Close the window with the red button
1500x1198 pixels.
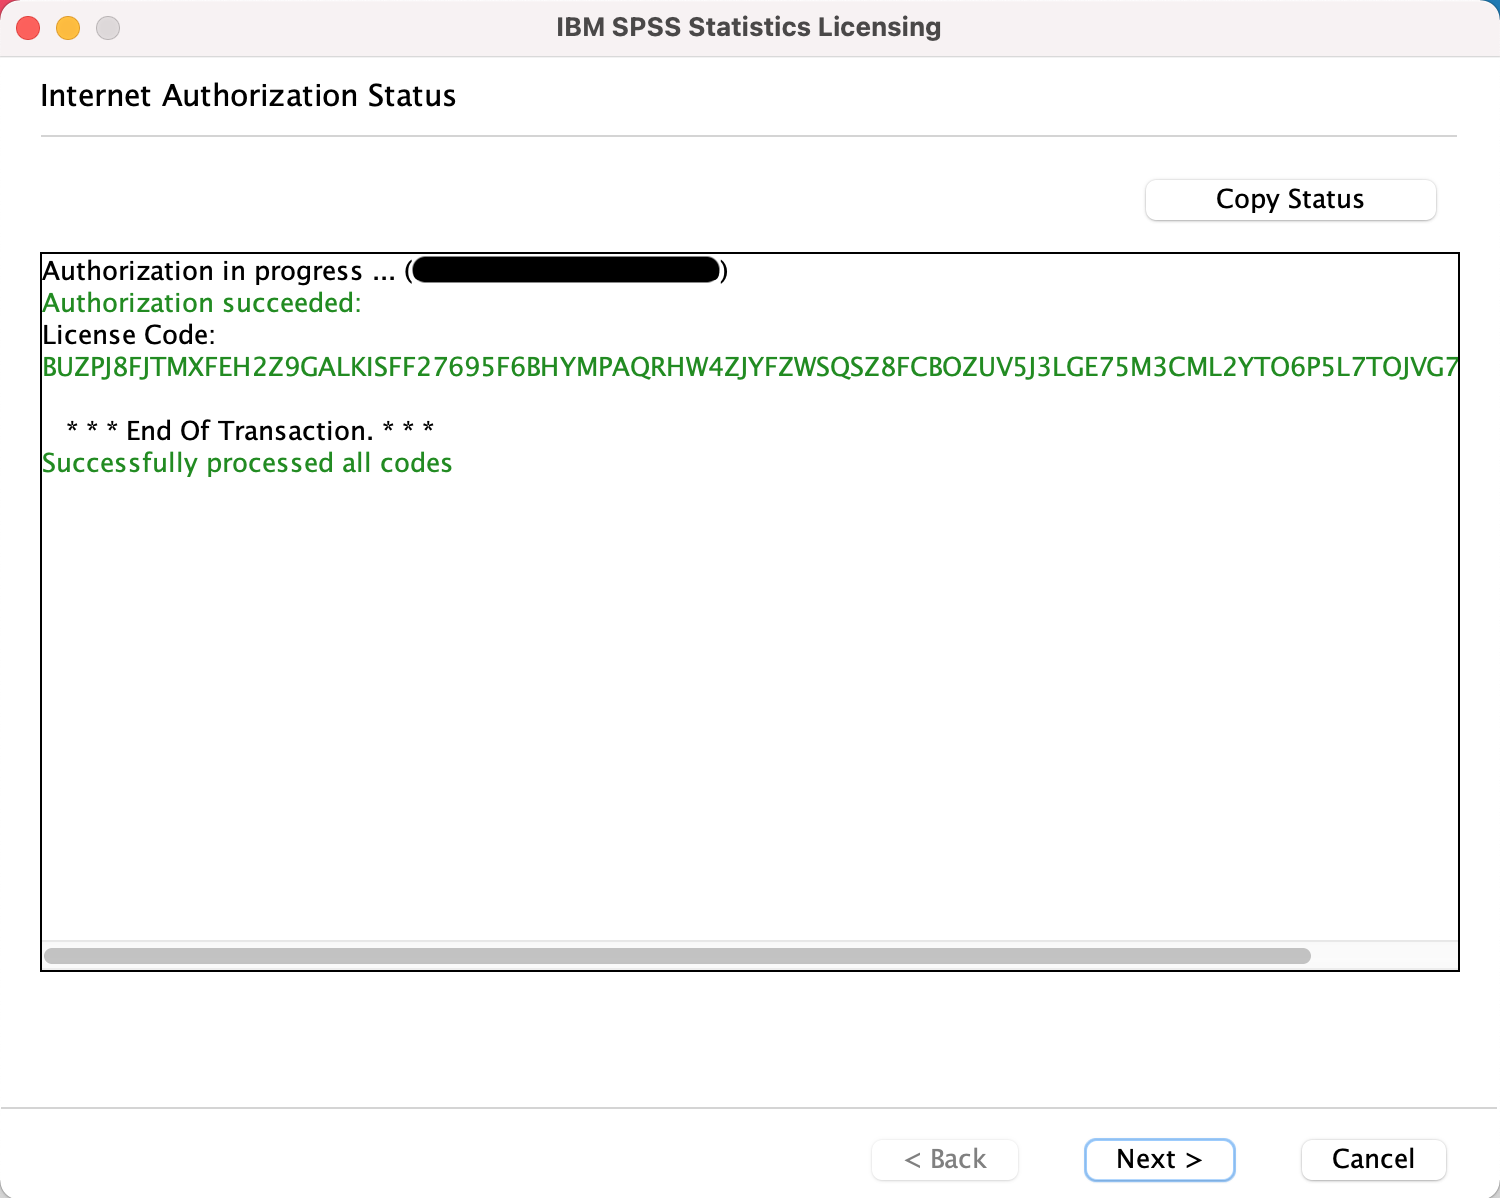tap(28, 28)
